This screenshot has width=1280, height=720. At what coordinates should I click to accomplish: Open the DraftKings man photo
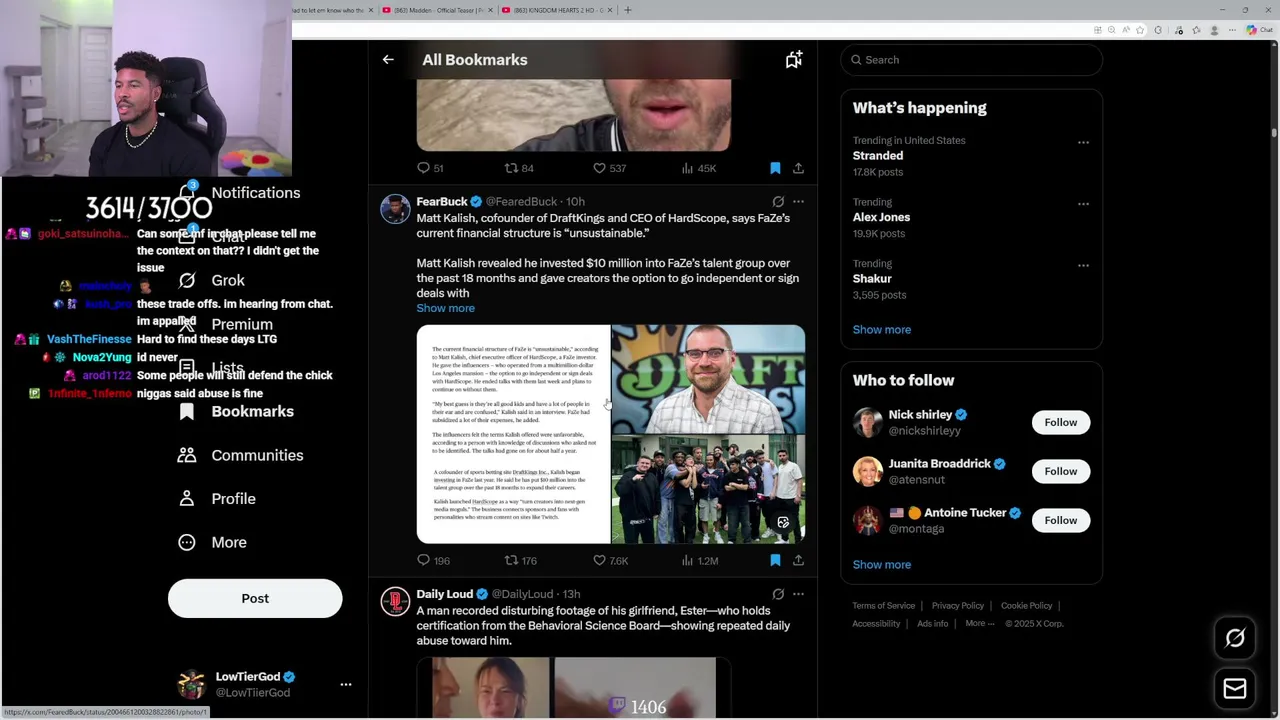coord(708,379)
